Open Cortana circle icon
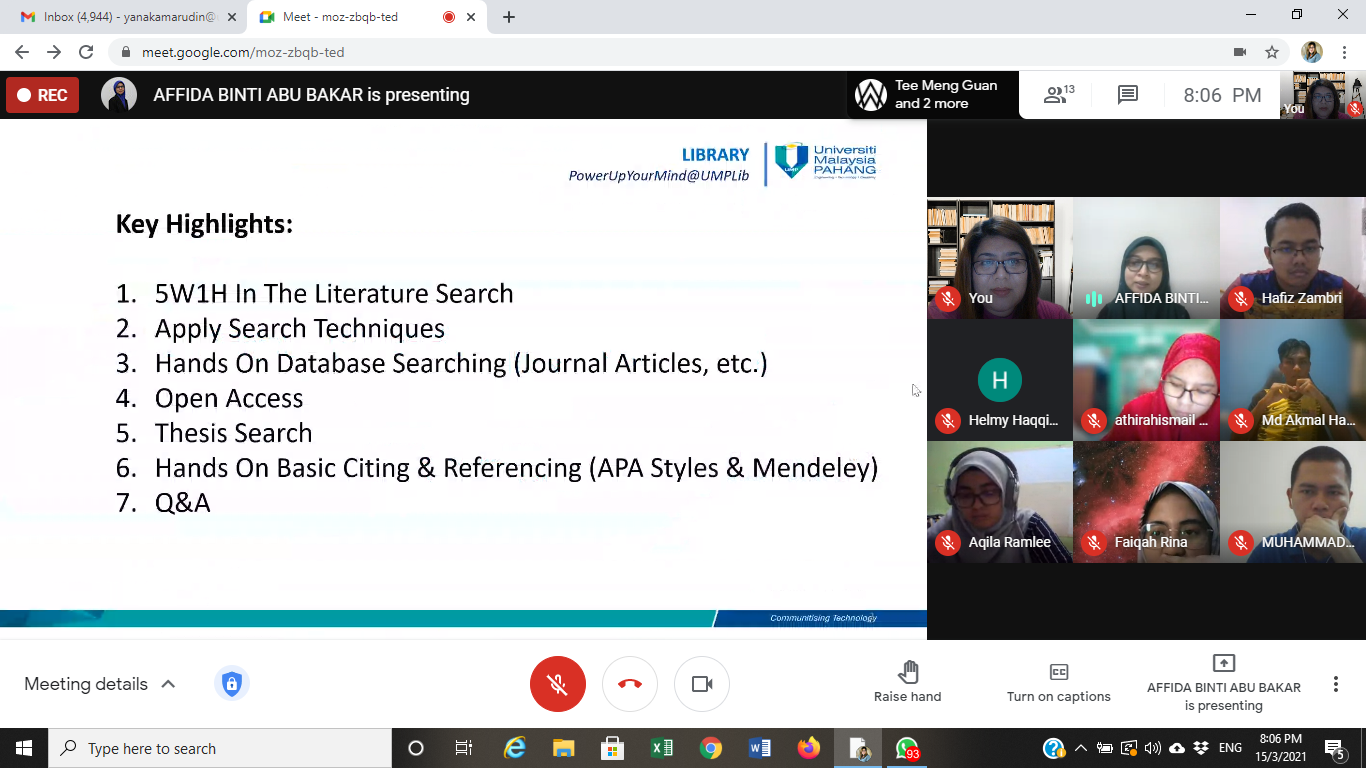The width and height of the screenshot is (1366, 768). tap(416, 748)
